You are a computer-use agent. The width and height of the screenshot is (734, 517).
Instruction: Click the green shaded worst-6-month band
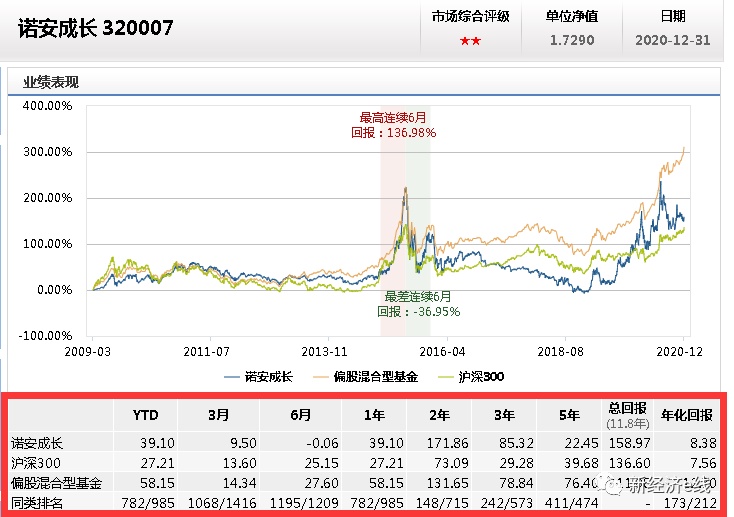click(418, 220)
